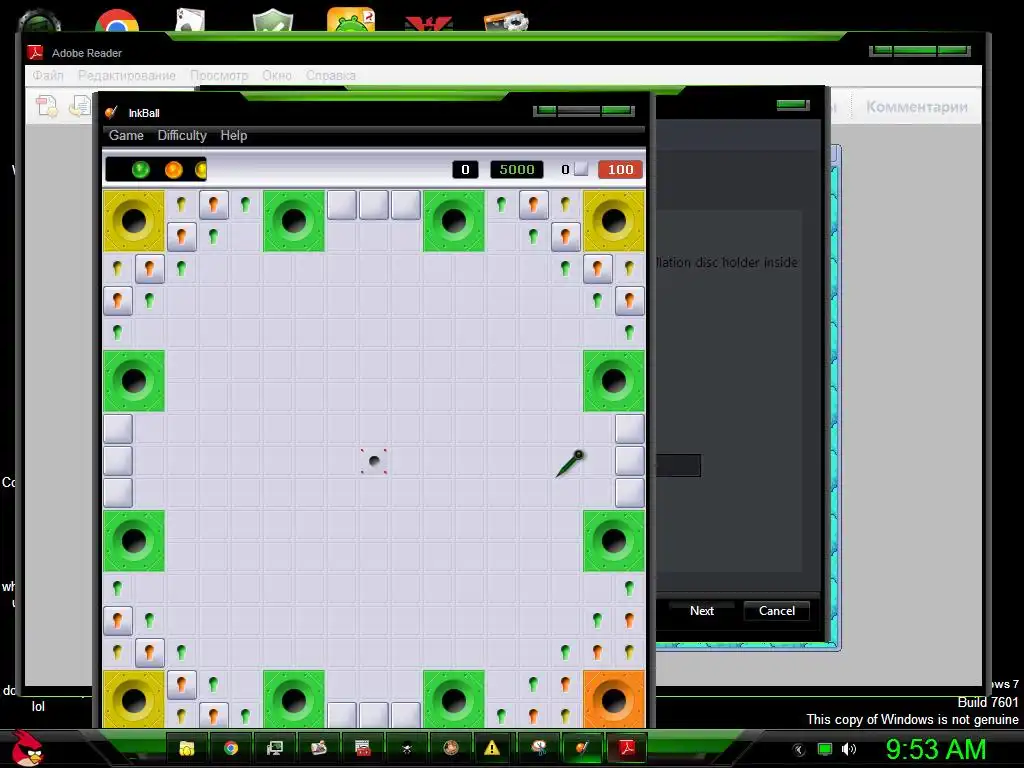Viewport: 1024px width, 768px height.
Task: Click the gray block counter icon beside 0
Action: click(x=581, y=169)
